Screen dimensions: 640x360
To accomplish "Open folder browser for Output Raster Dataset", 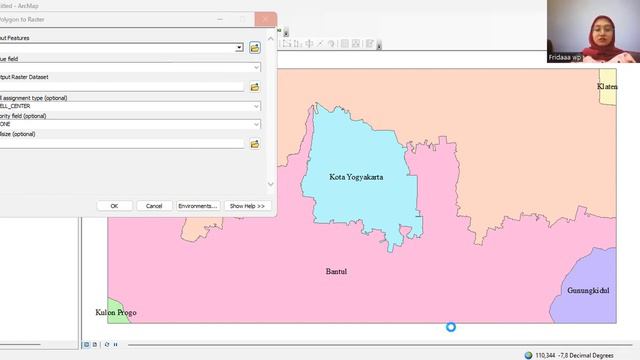I will click(x=255, y=87).
